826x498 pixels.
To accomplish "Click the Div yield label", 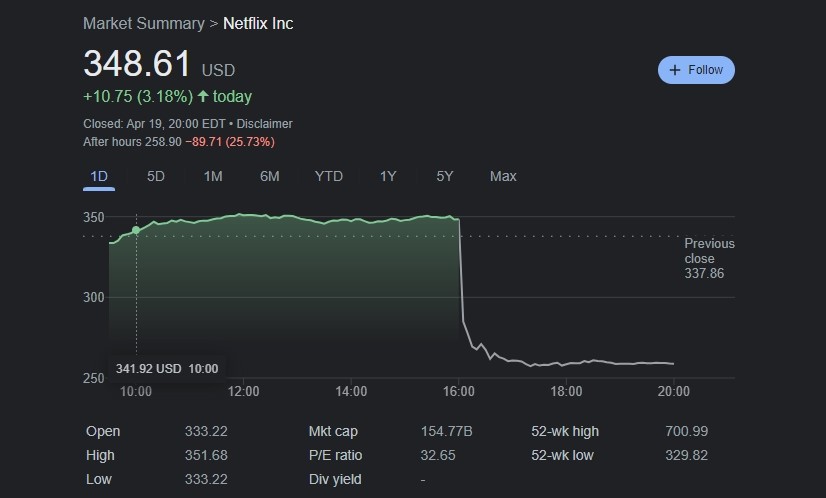I will (335, 480).
